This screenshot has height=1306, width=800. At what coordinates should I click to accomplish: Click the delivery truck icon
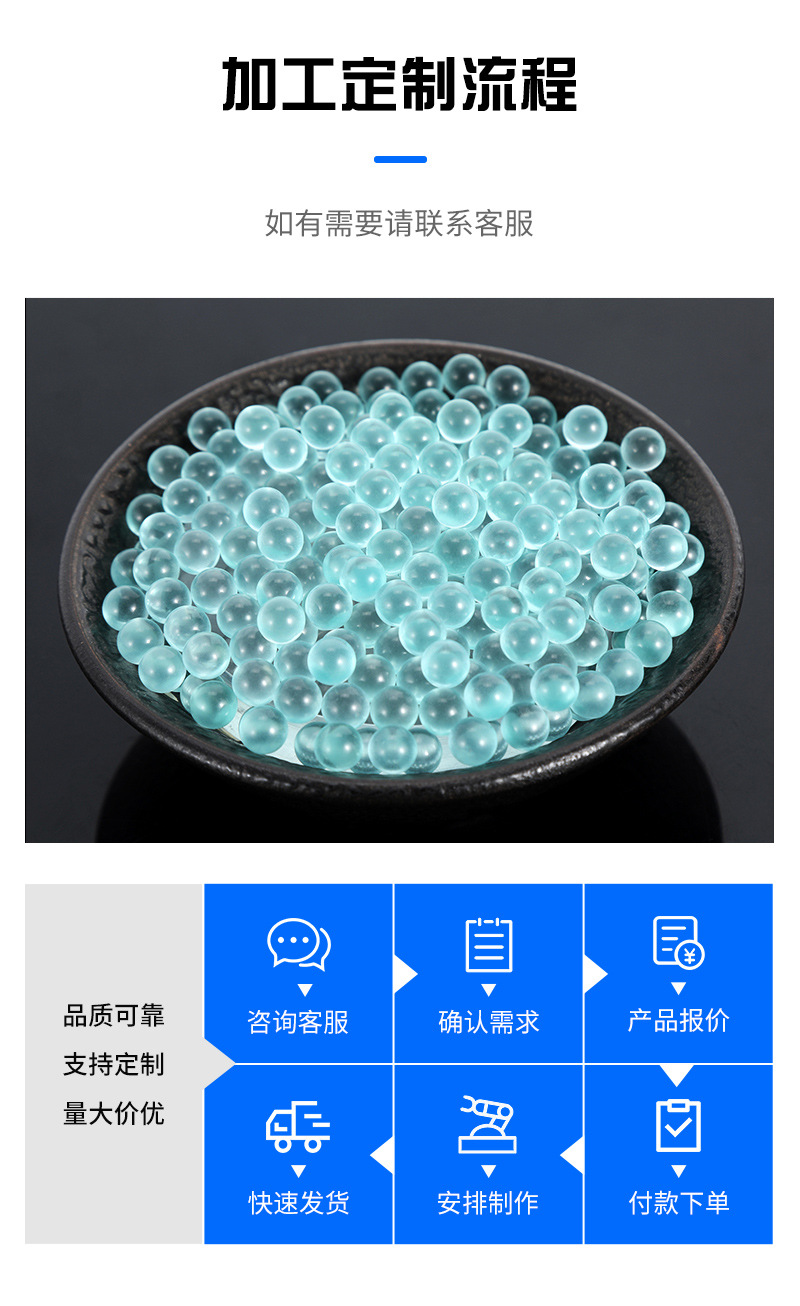point(298,1126)
